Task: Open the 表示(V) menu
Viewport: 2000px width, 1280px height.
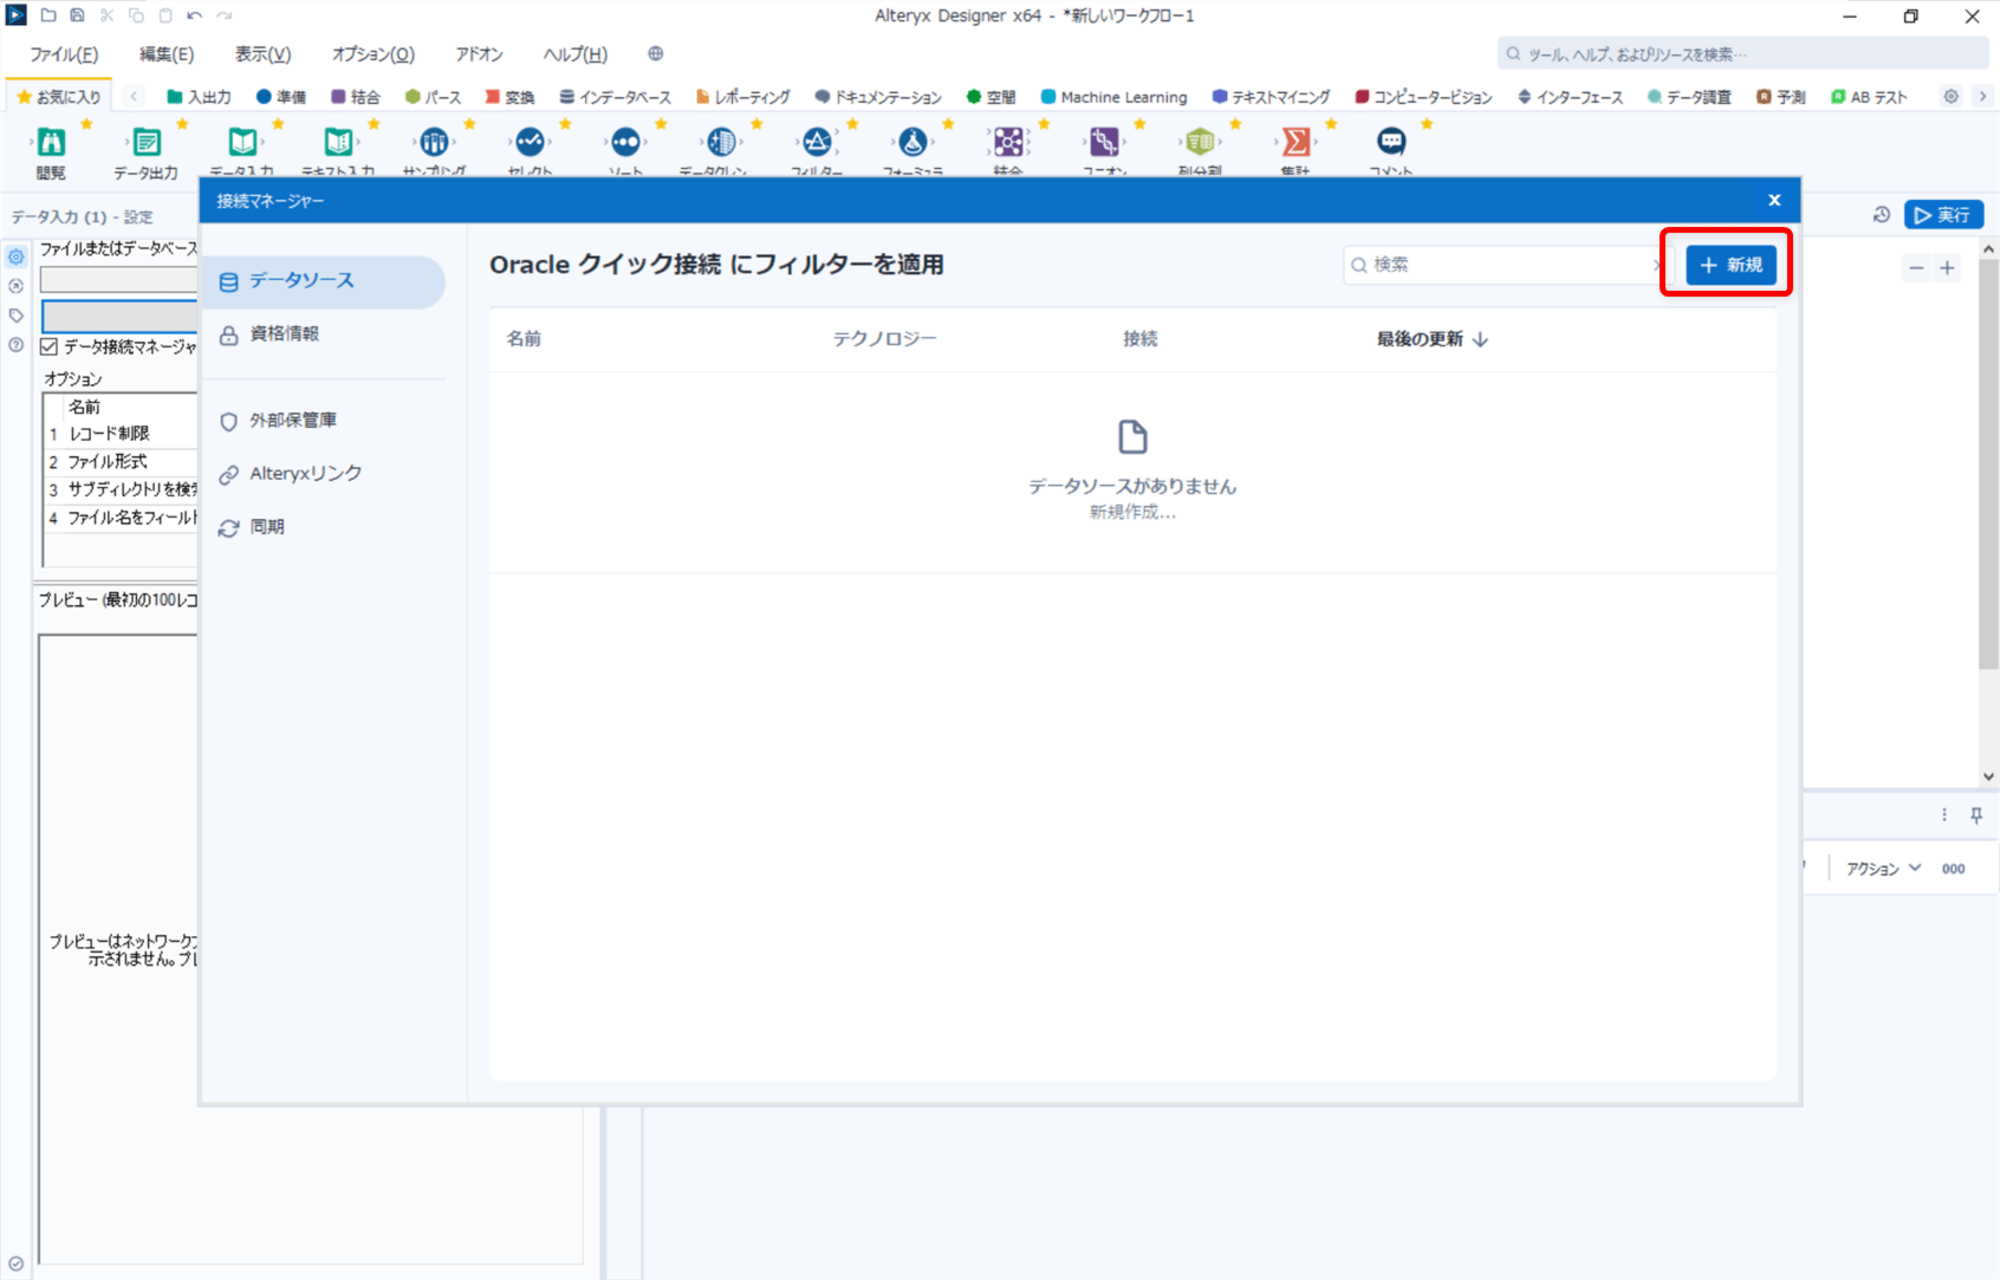Action: [263, 54]
